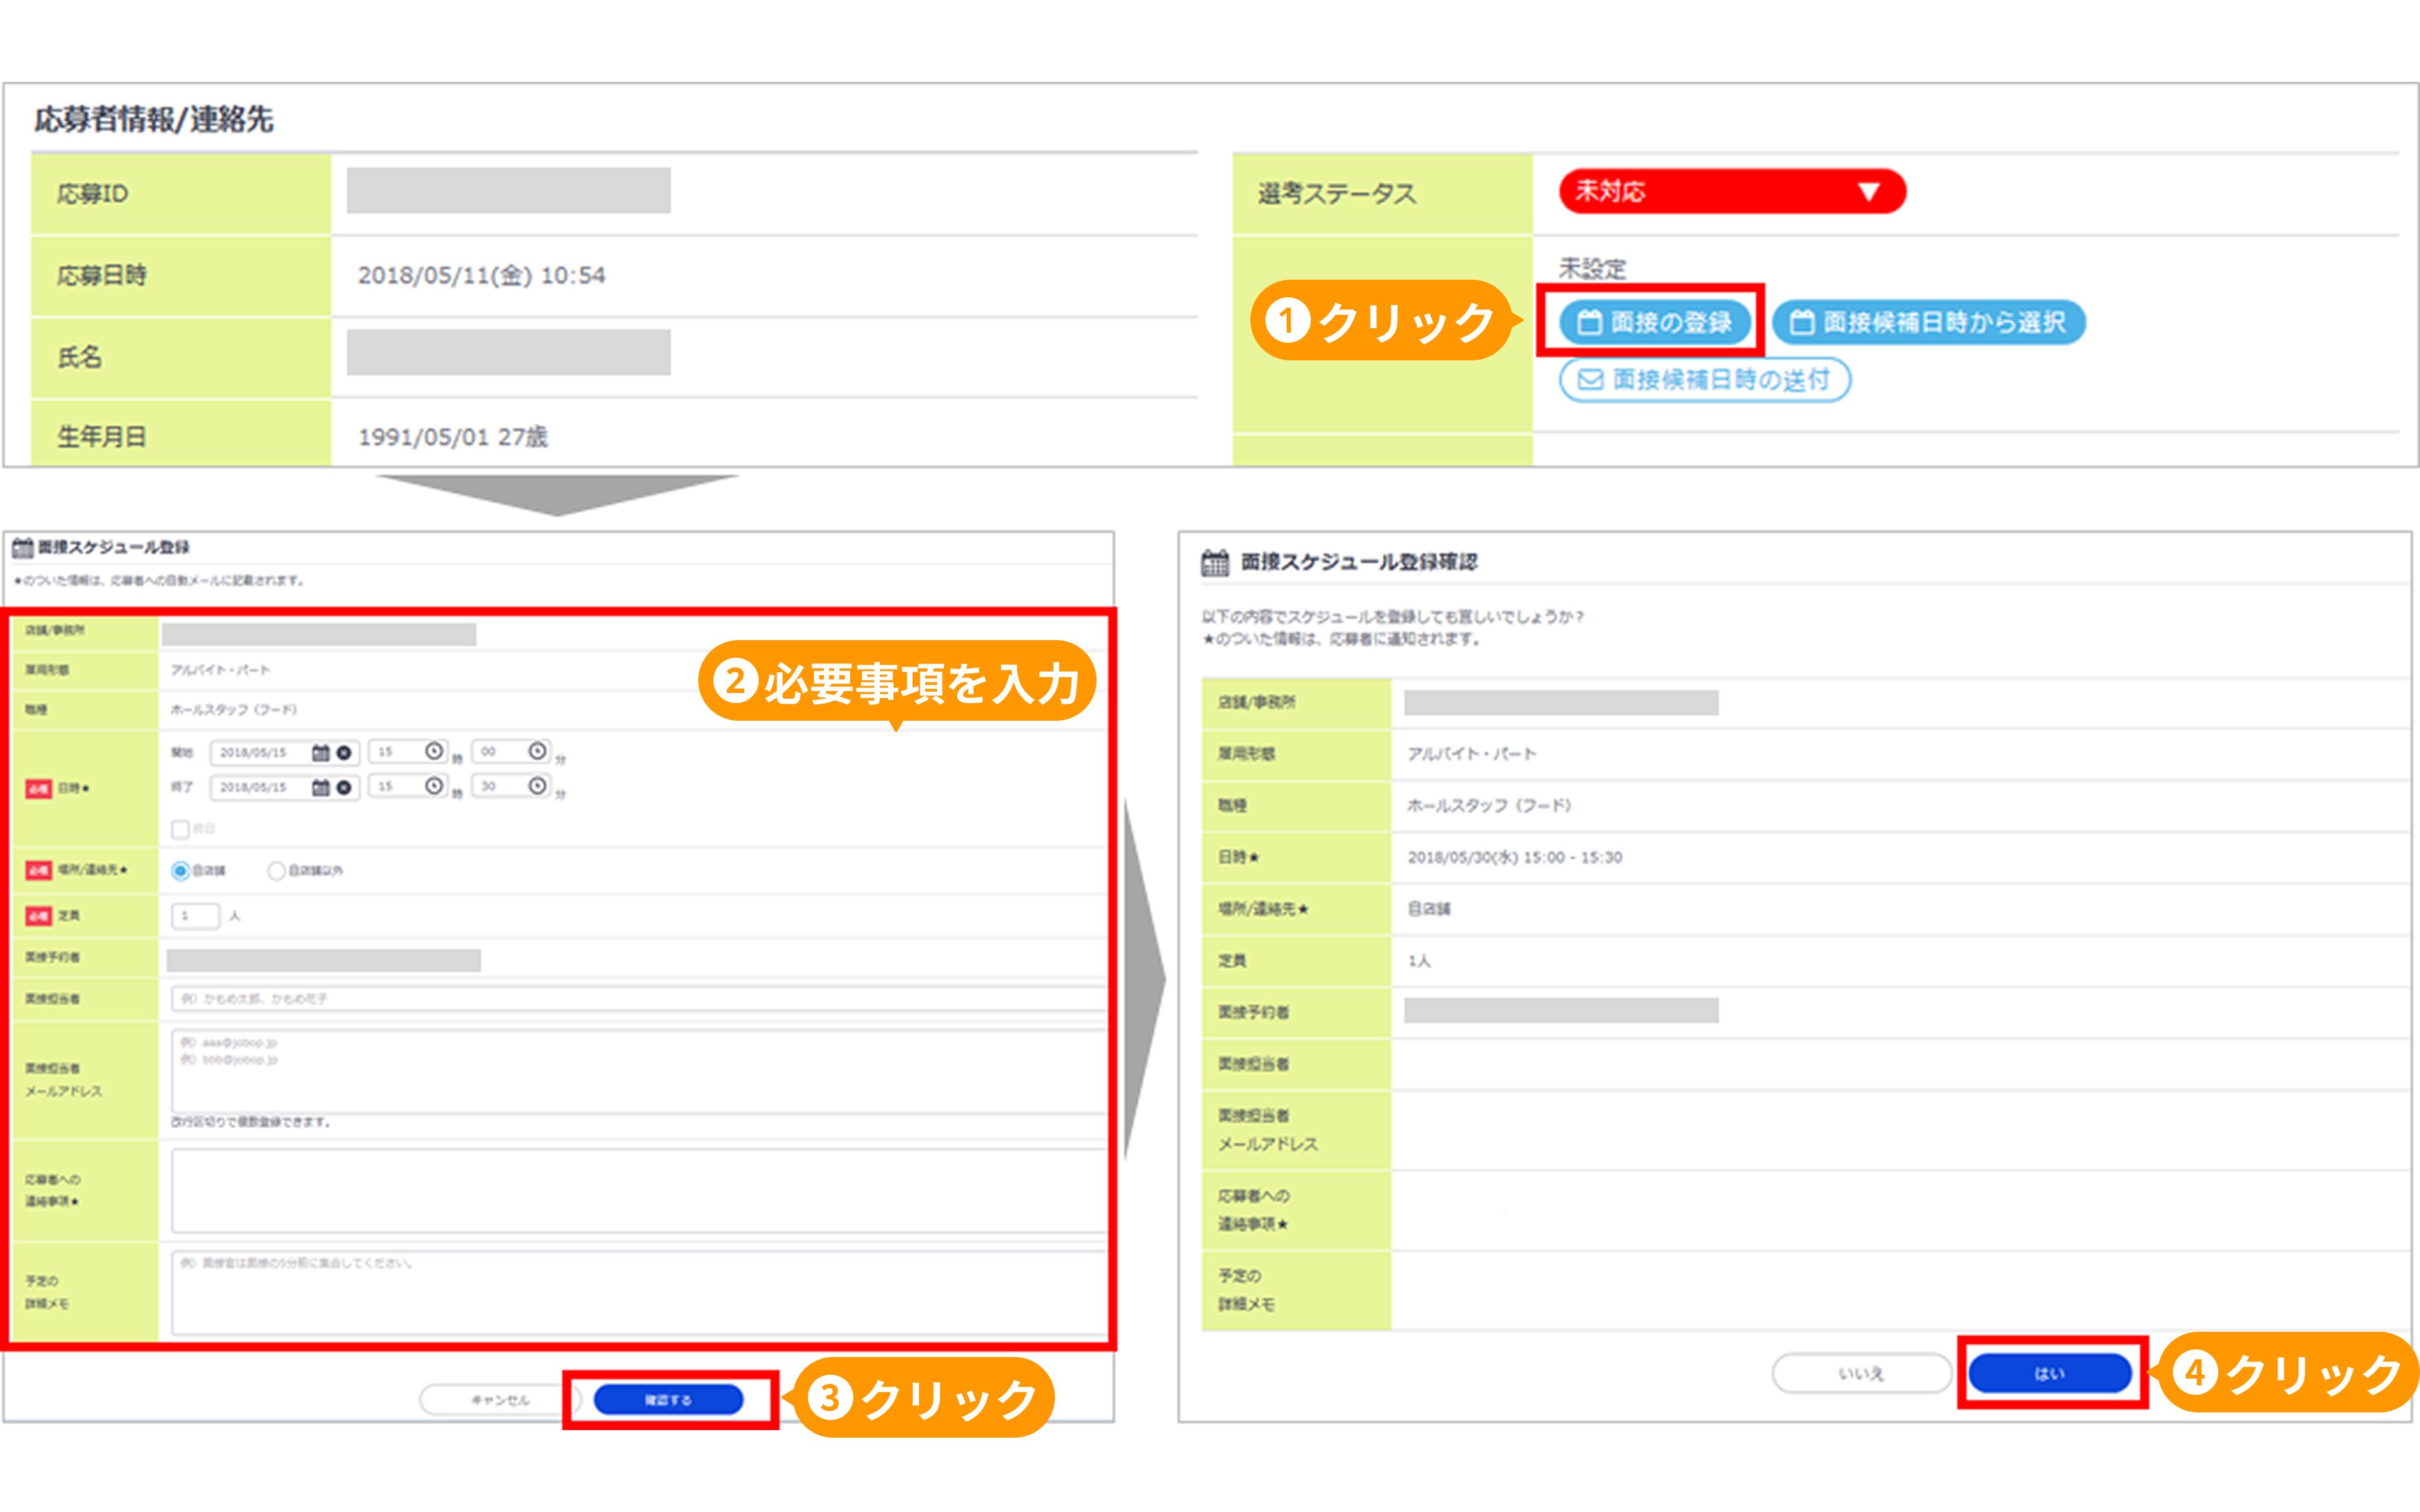Click the いいえ button
Image resolution: width=2420 pixels, height=1512 pixels.
click(x=1861, y=1373)
